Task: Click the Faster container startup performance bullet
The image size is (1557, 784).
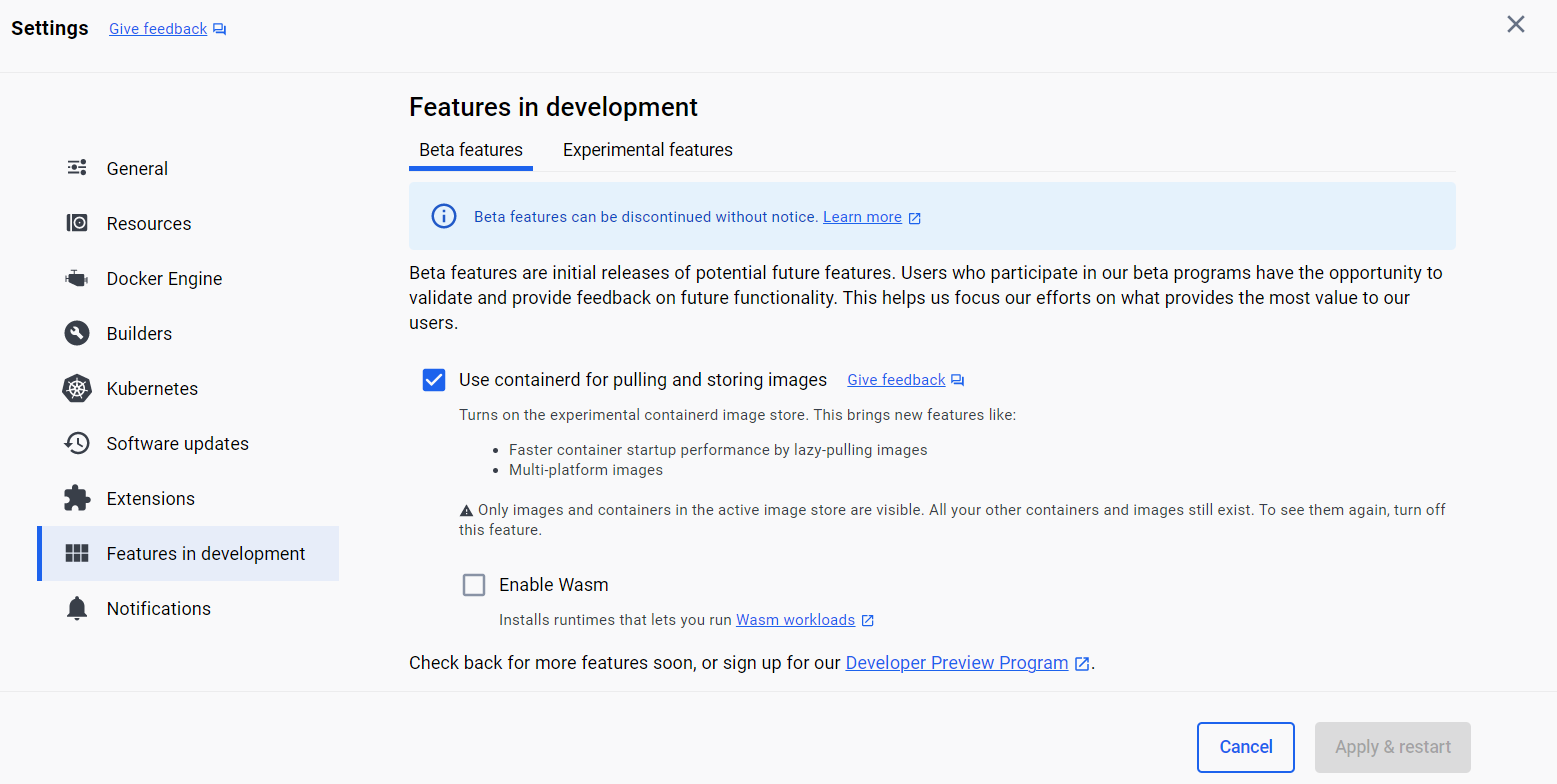Action: [718, 450]
